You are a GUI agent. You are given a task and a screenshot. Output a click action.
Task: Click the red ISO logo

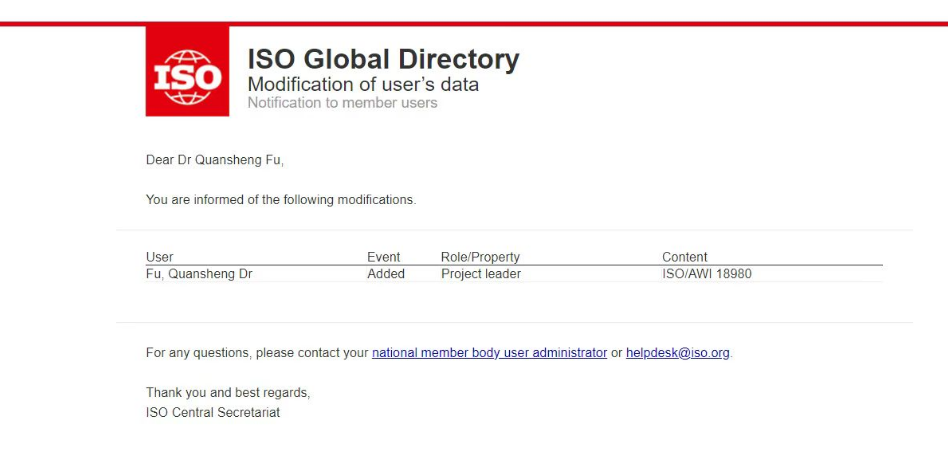pos(187,71)
